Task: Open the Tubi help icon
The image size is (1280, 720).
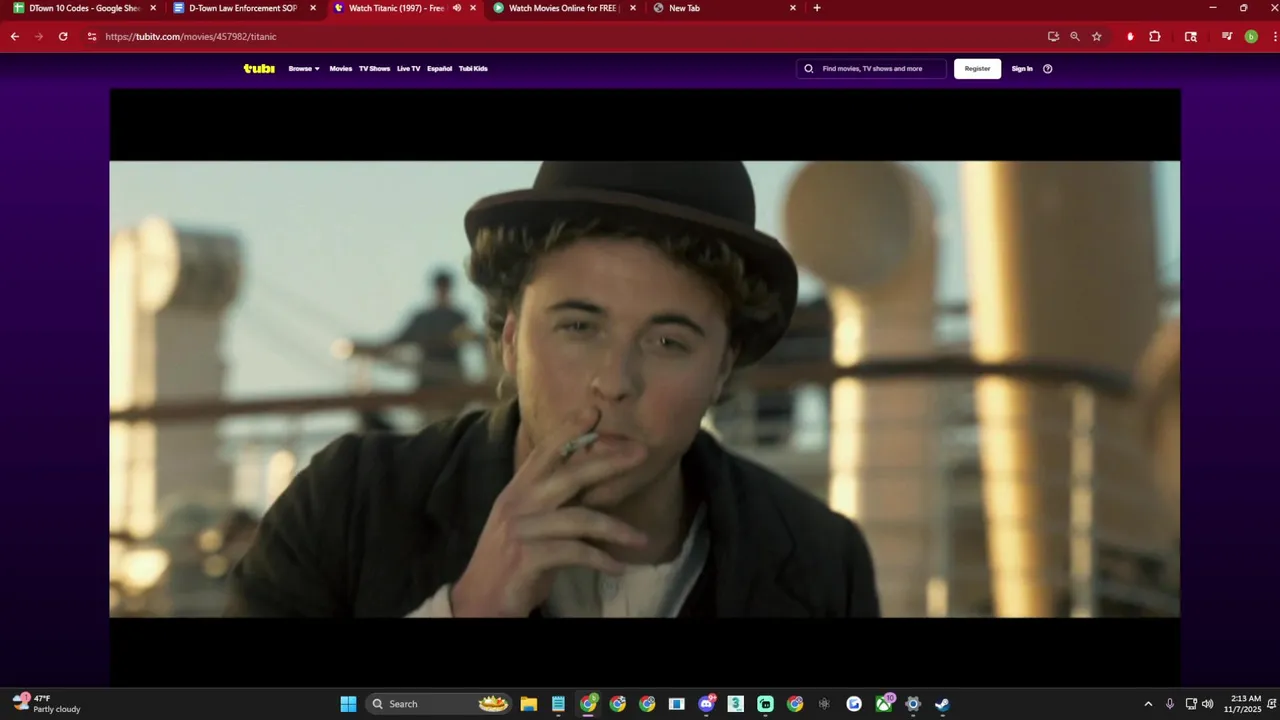Action: 1048,69
